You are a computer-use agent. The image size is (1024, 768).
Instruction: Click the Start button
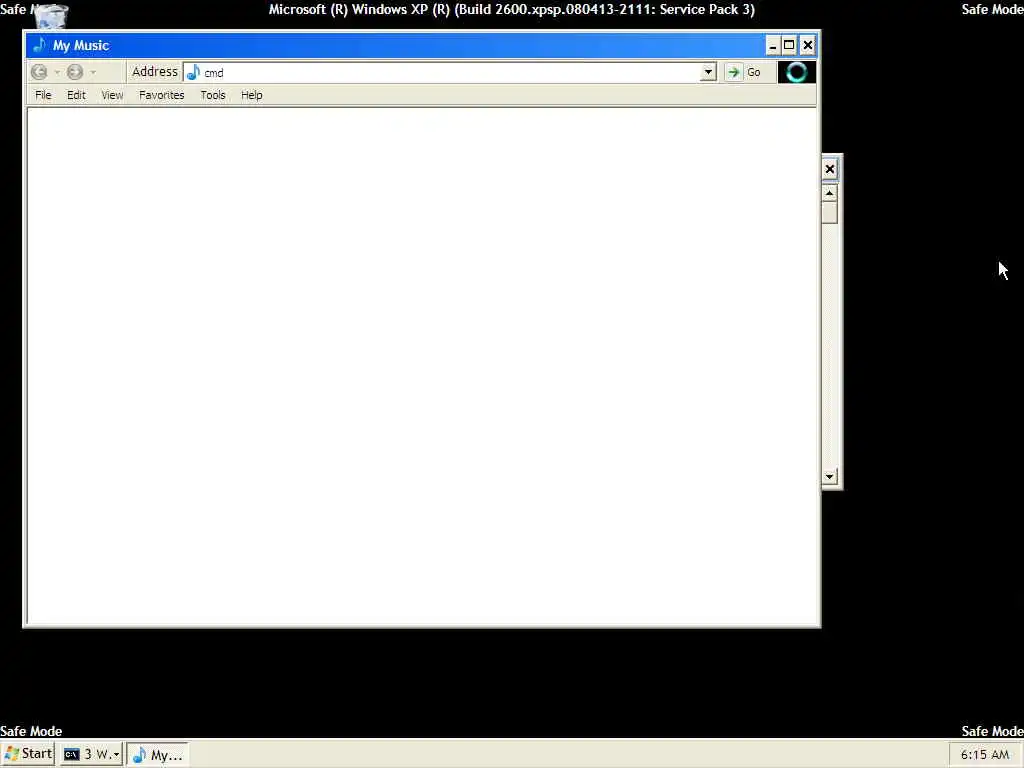[28, 754]
